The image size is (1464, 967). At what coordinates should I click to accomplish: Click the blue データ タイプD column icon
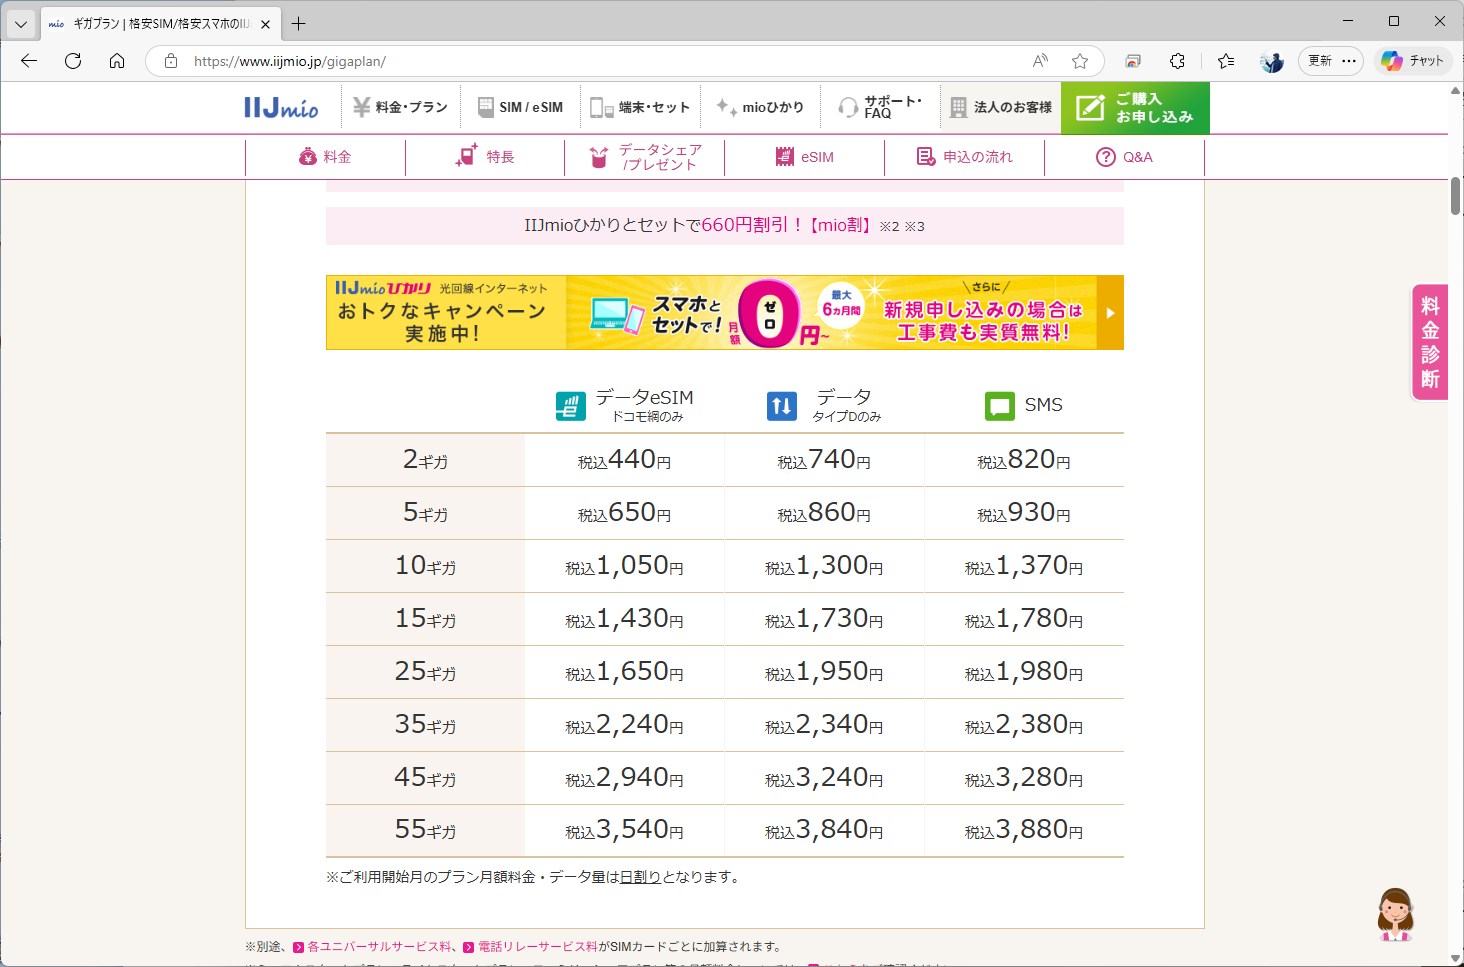point(781,404)
